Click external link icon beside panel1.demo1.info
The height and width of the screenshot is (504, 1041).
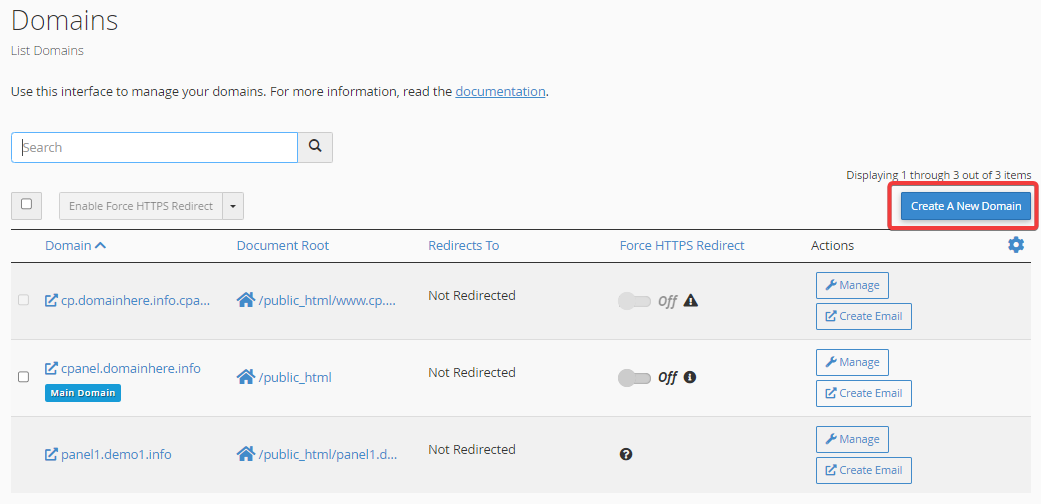(x=51, y=455)
